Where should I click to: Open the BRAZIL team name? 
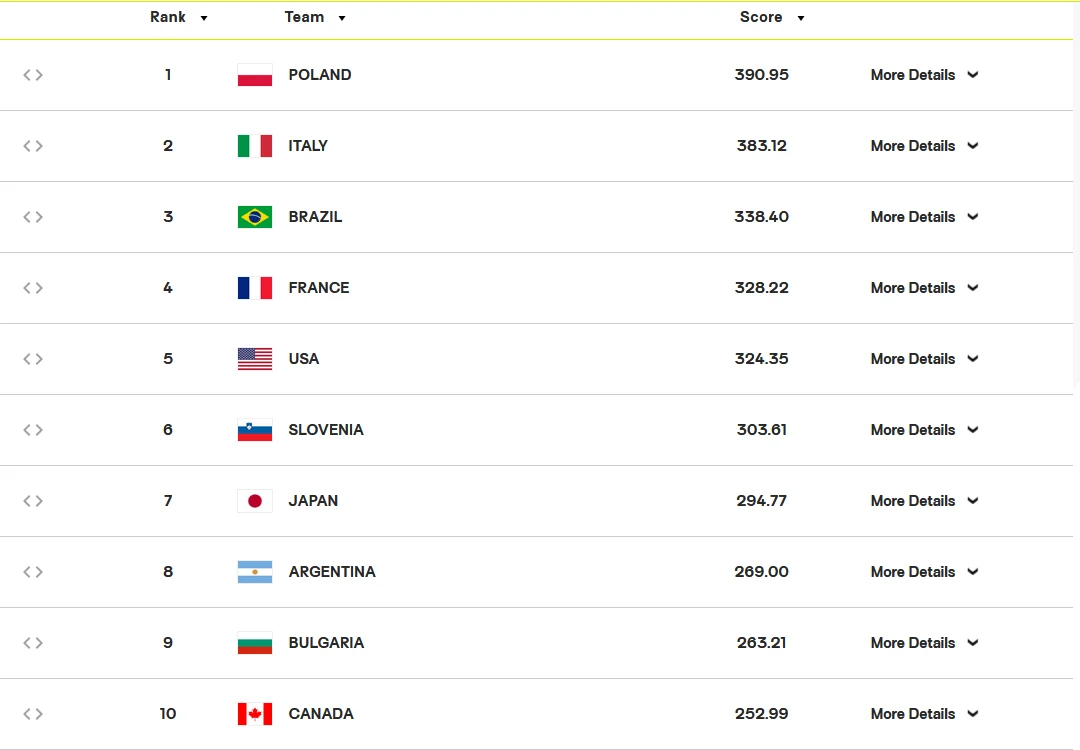[315, 217]
